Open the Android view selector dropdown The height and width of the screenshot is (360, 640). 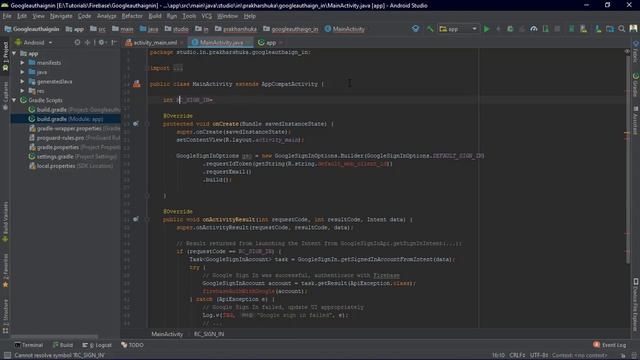tap(34, 42)
